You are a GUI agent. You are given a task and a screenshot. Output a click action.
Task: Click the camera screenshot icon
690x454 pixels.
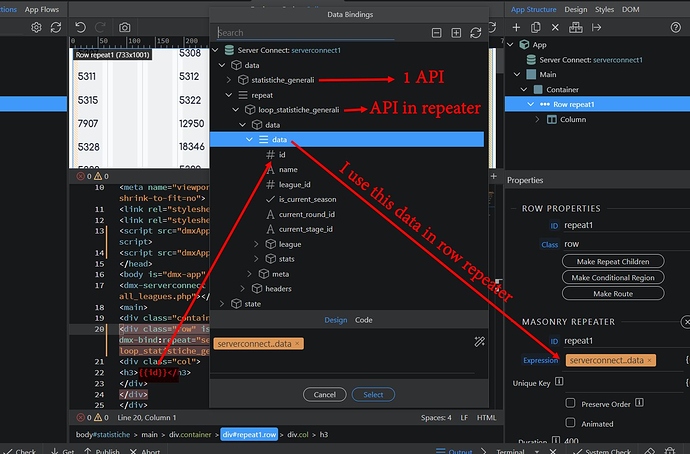pos(125,28)
